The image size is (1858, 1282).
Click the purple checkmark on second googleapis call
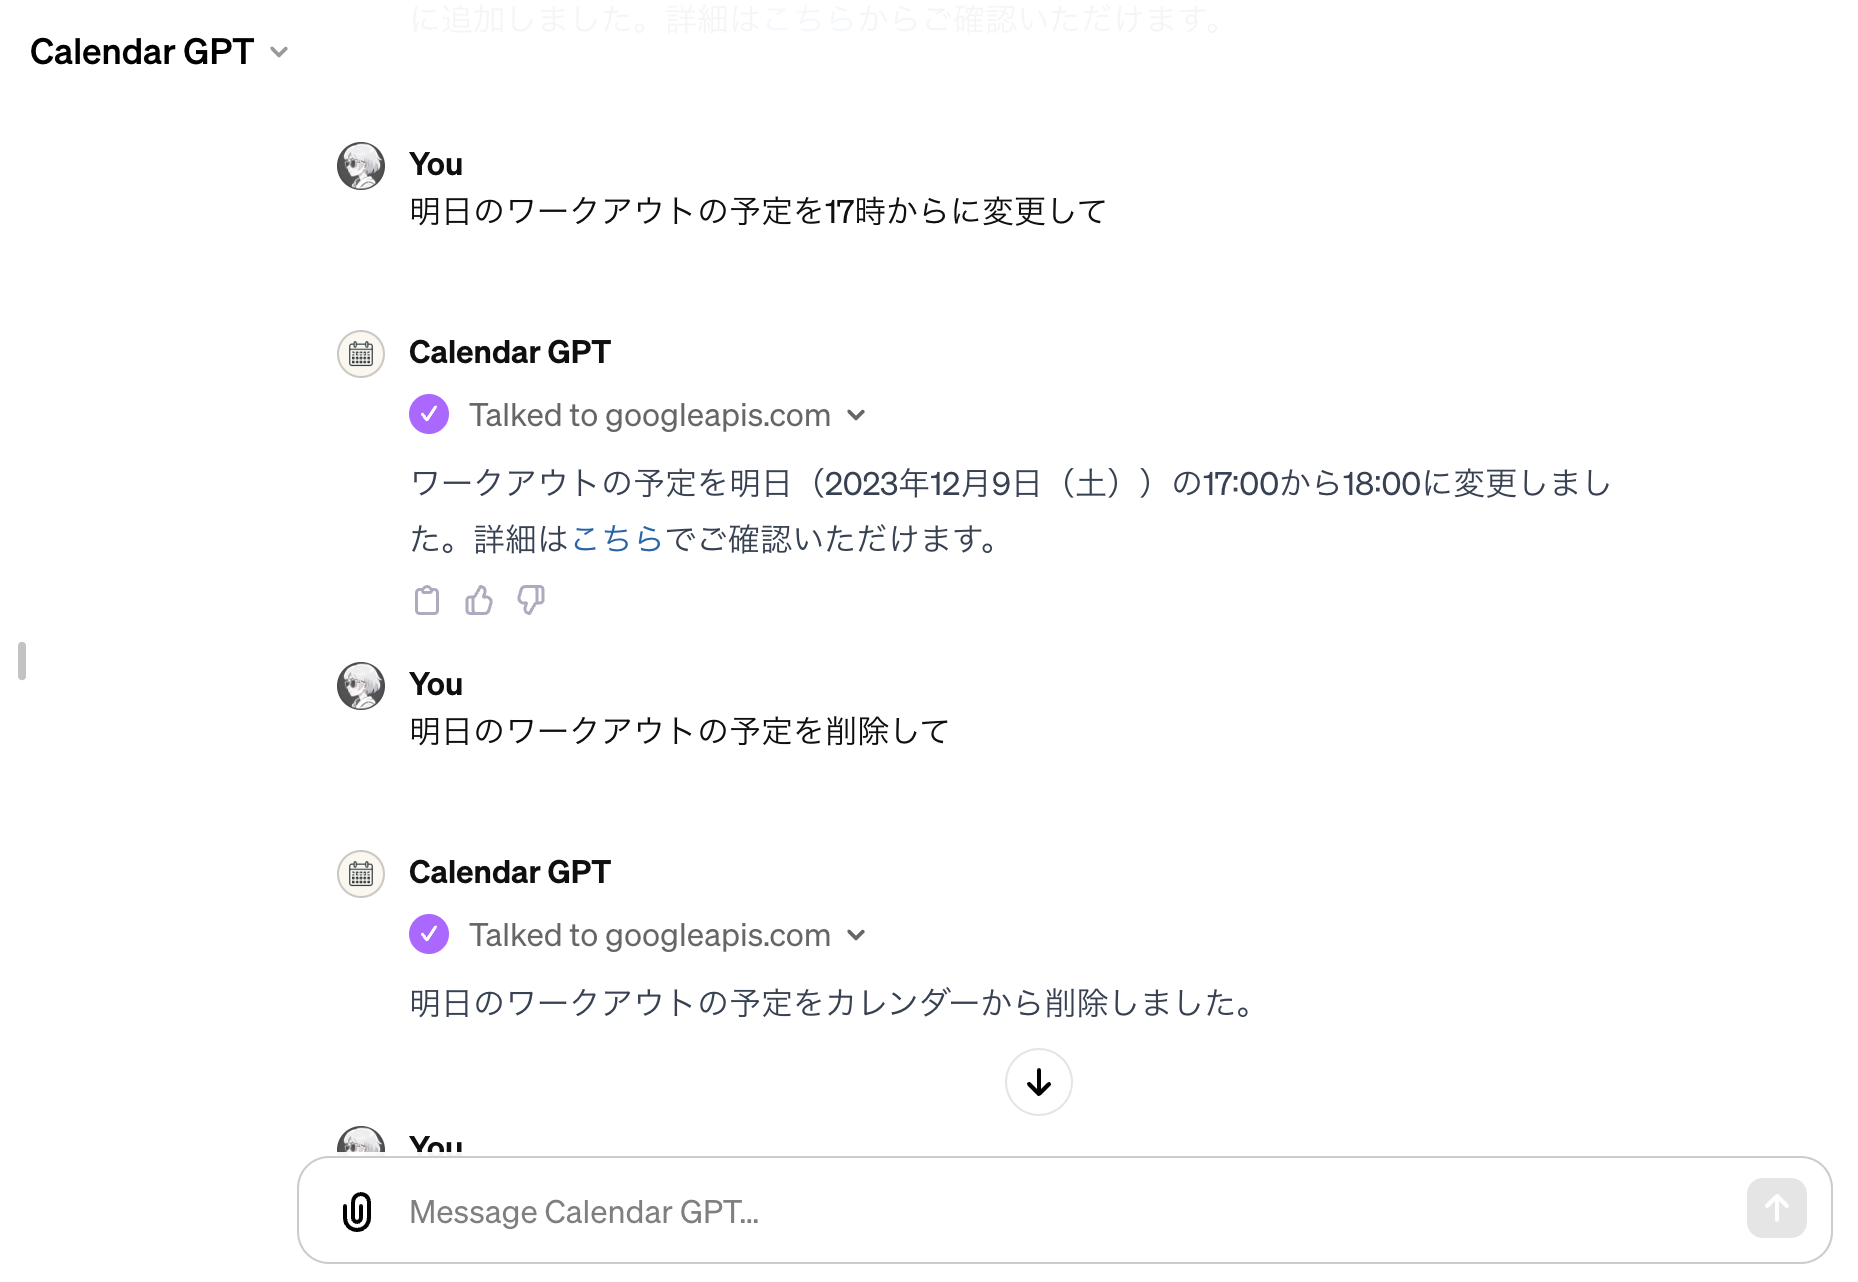point(429,934)
